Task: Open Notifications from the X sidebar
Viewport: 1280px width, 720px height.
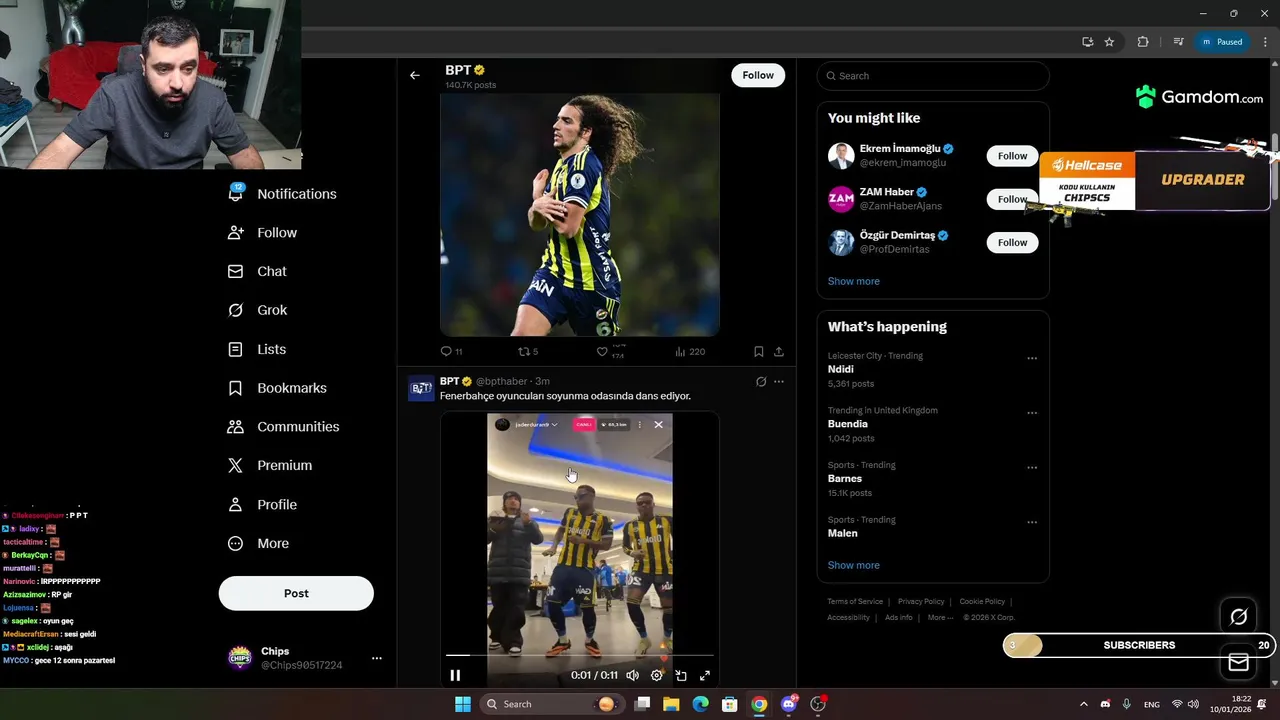Action: (x=282, y=194)
